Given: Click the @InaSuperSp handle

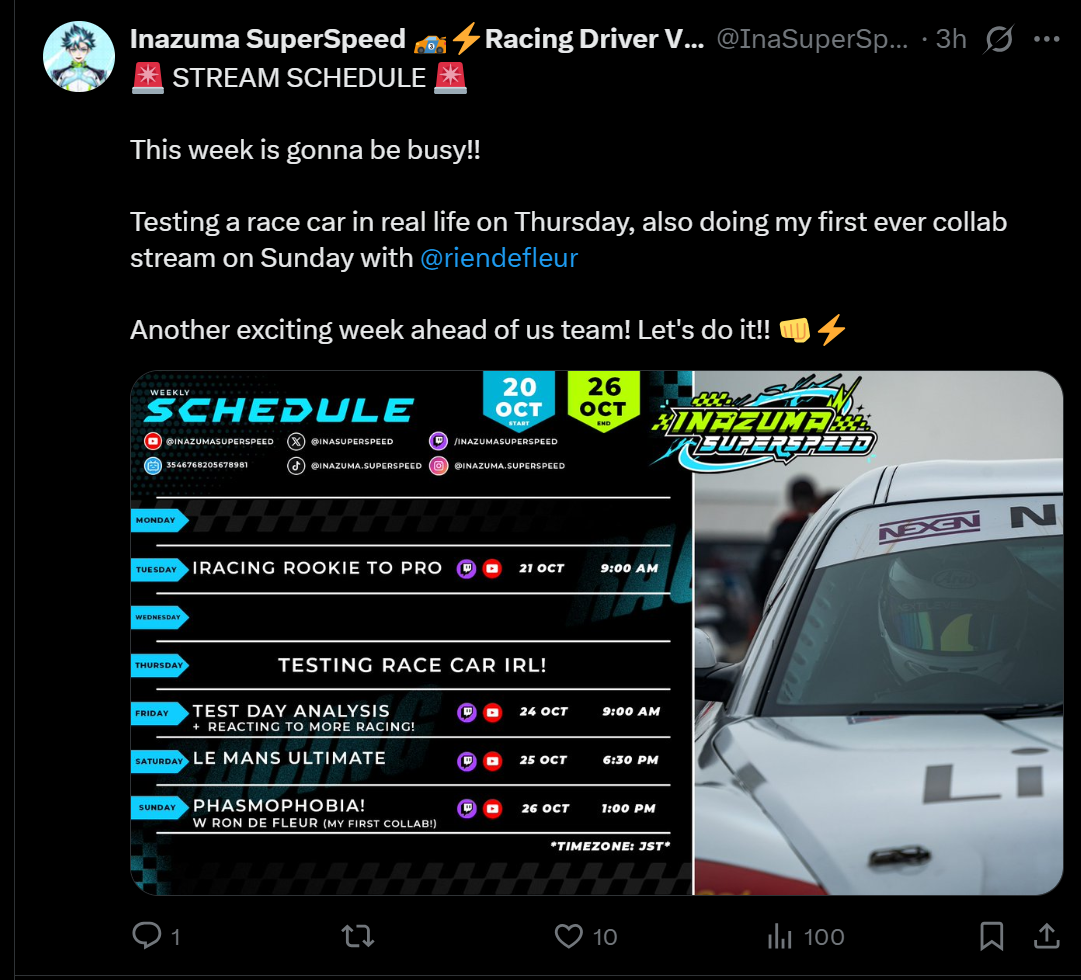Looking at the screenshot, I should (812, 39).
